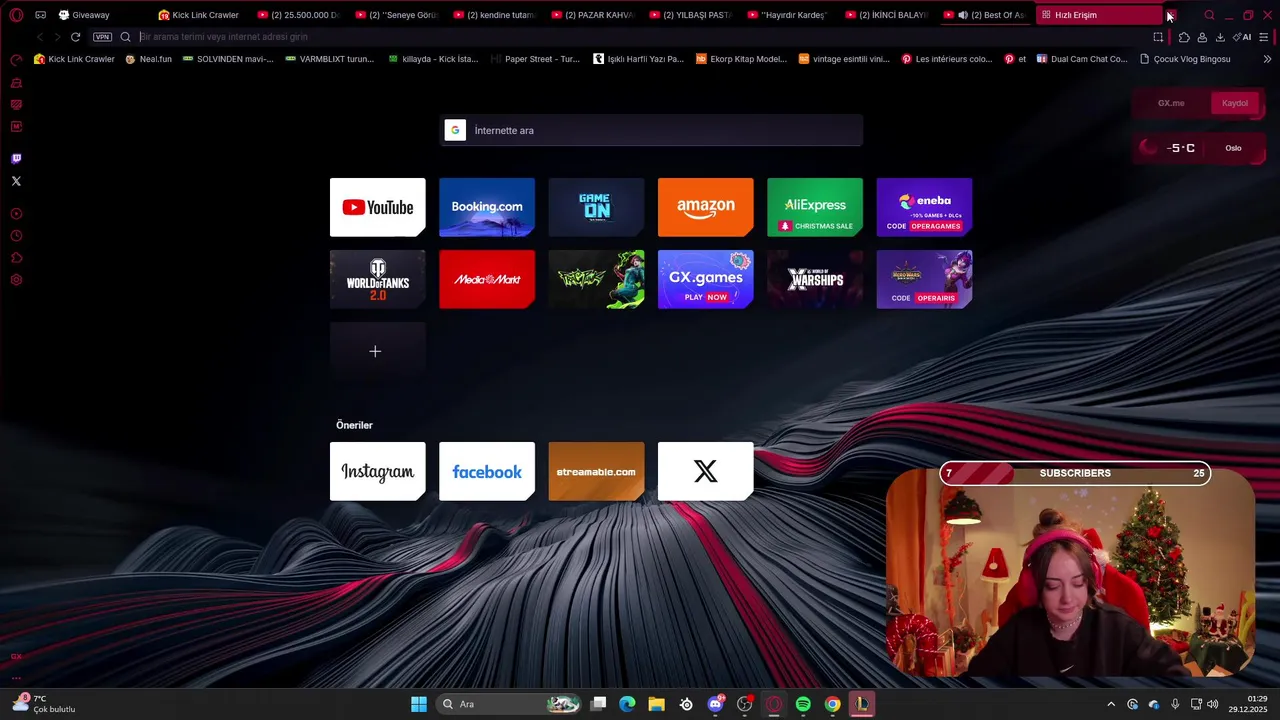Viewport: 1280px width, 720px height.
Task: Click the address bar input field
Action: click(x=640, y=37)
